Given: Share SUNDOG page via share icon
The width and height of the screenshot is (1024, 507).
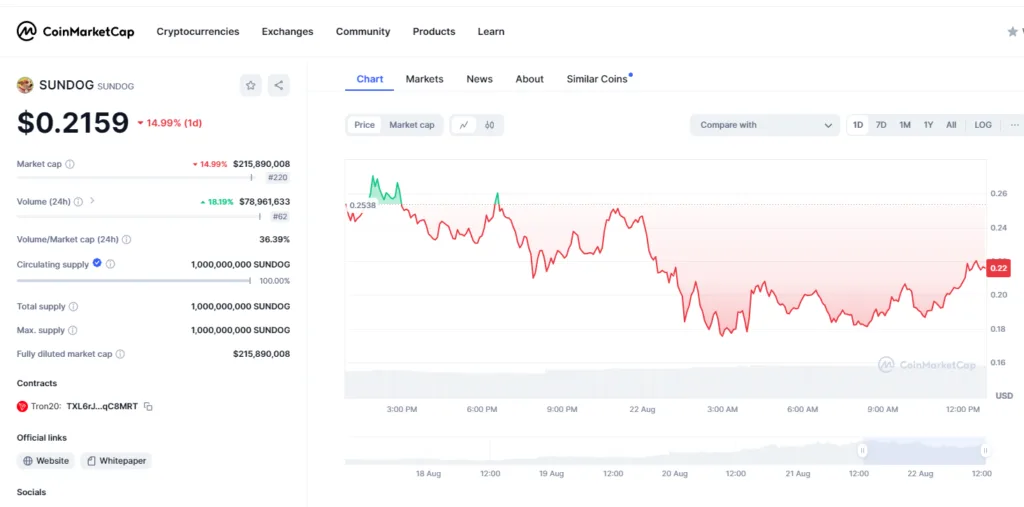Looking at the screenshot, I should [x=279, y=85].
